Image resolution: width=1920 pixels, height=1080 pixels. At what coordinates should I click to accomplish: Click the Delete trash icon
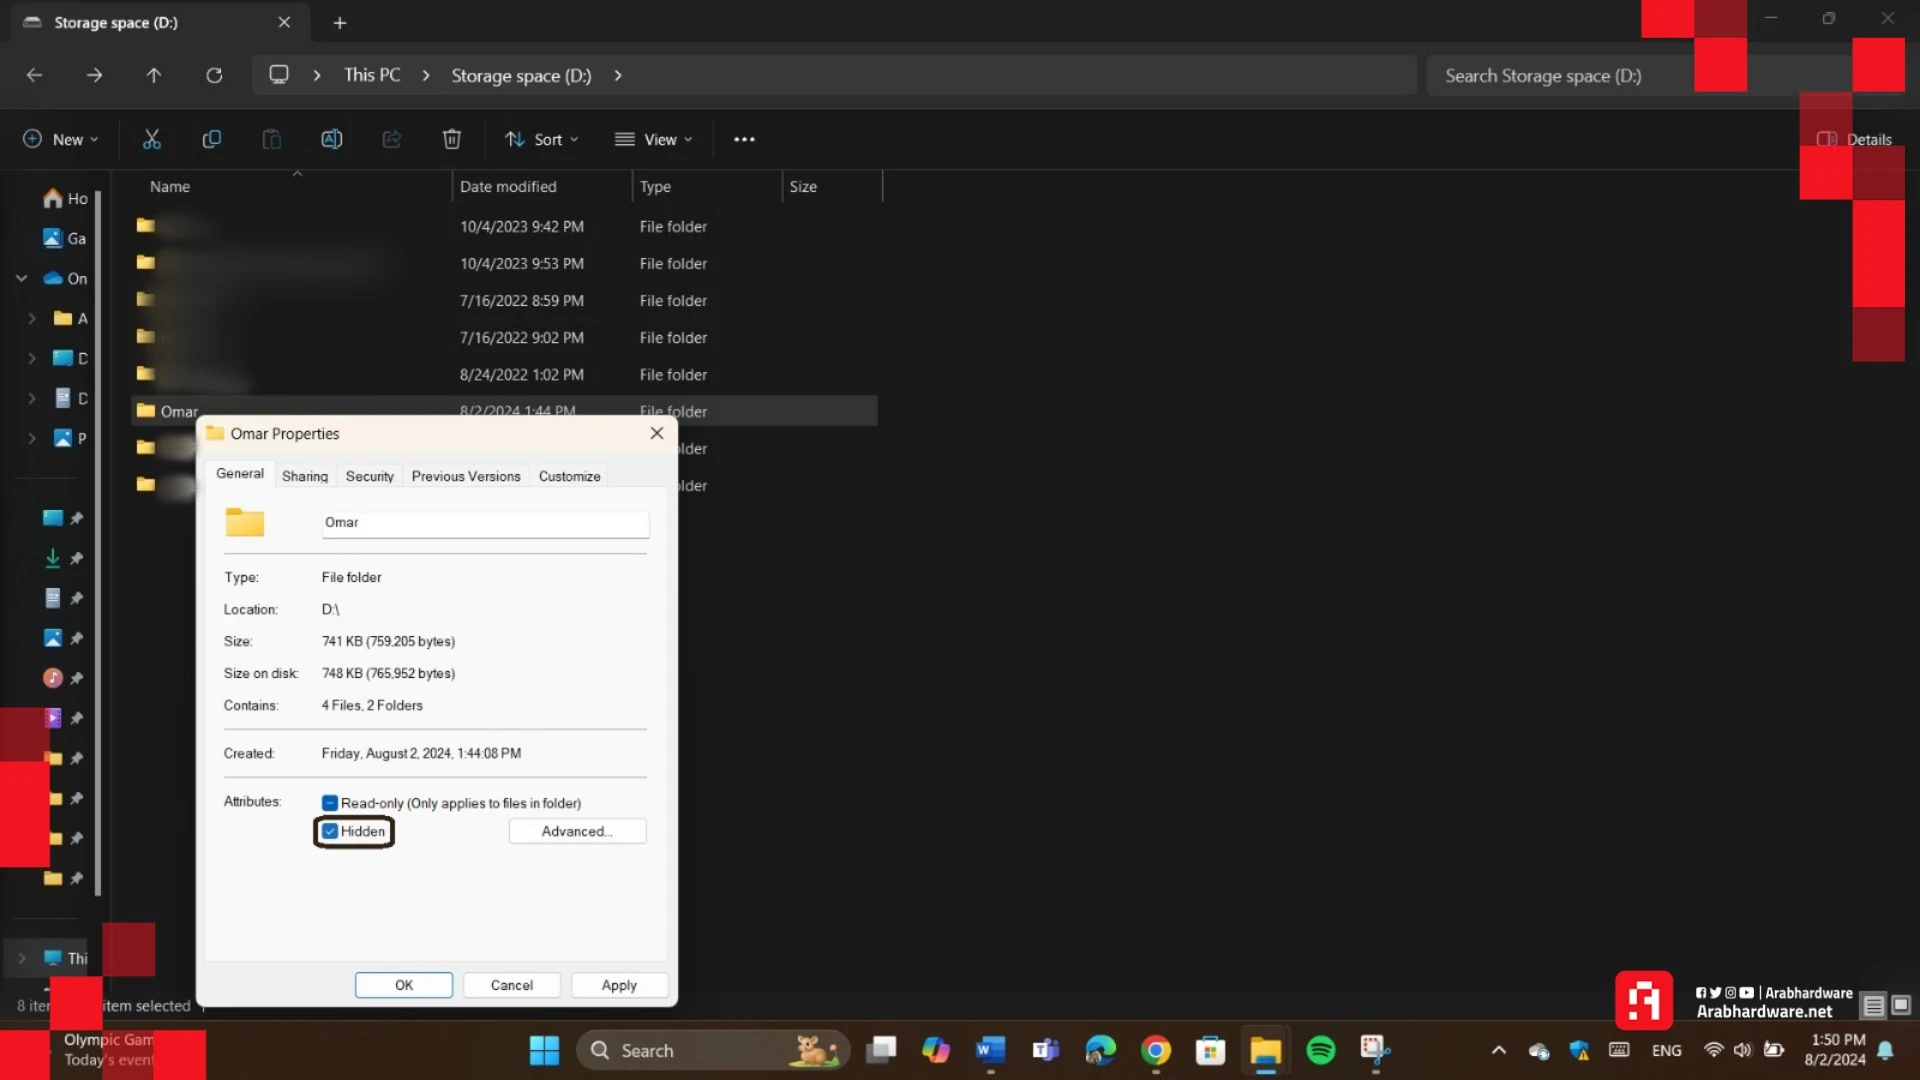[451, 139]
